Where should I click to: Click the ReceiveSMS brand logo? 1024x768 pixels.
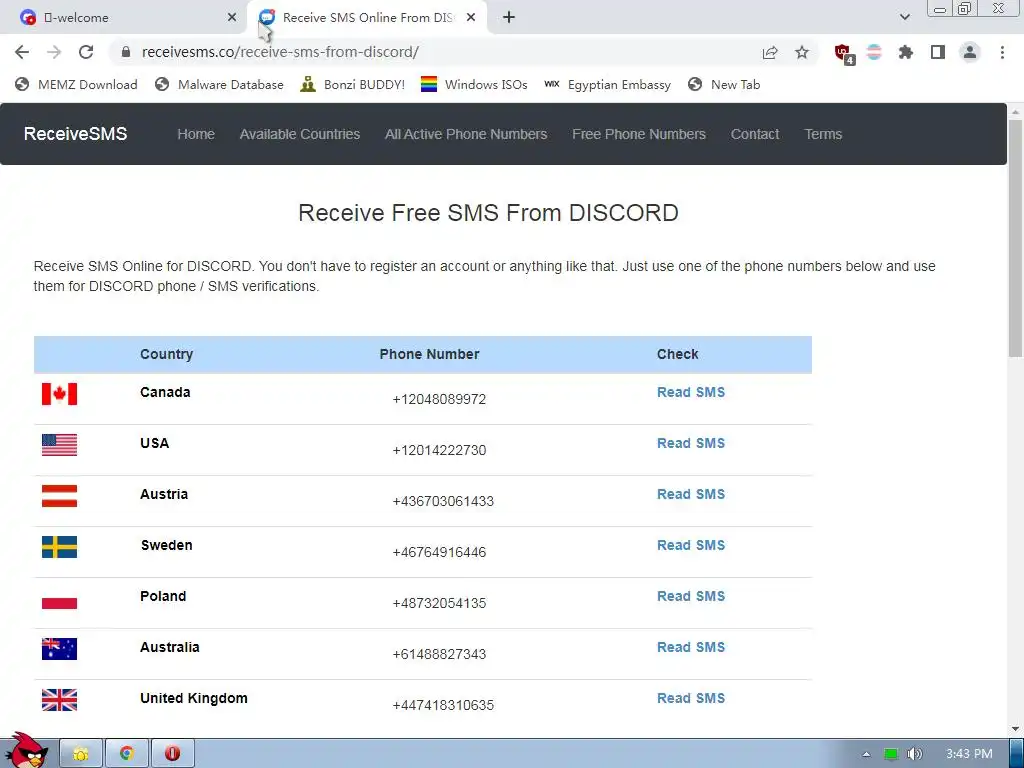(x=76, y=134)
